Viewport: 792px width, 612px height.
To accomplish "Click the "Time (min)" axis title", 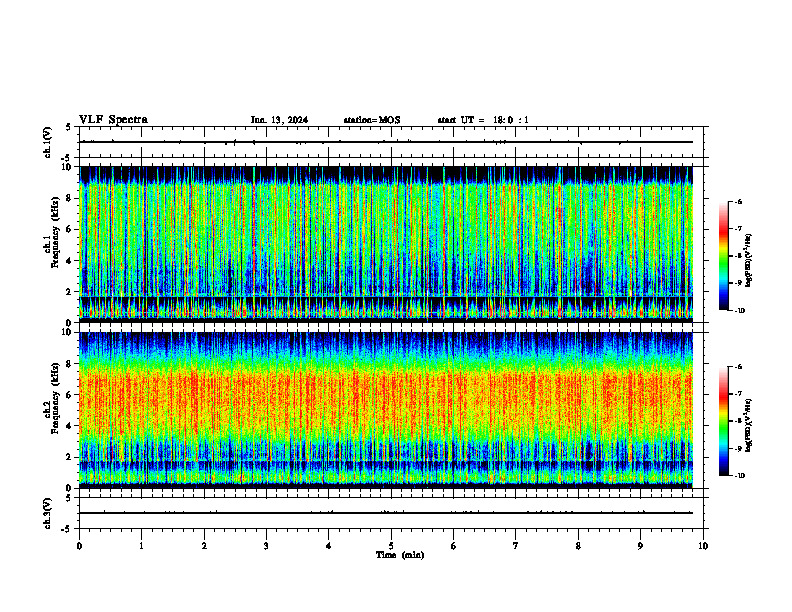I will coord(400,555).
